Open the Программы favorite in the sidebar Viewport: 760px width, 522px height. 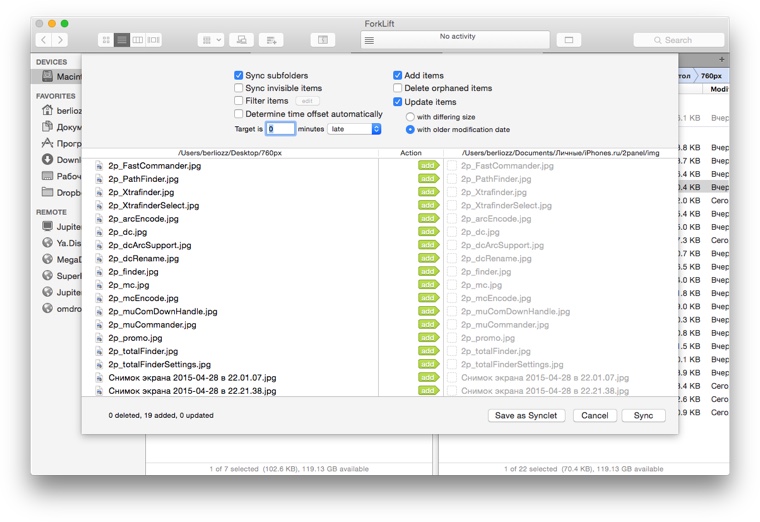click(61, 143)
